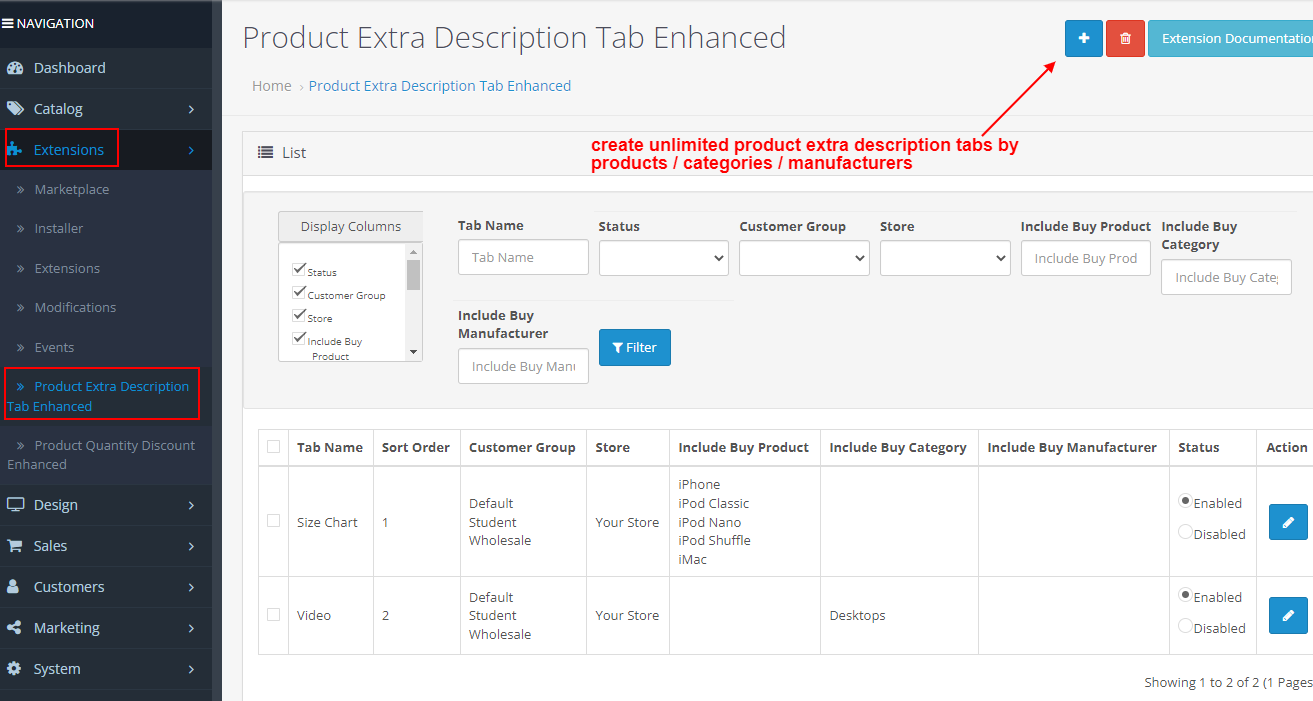Uncheck the Status display column

(x=298, y=268)
